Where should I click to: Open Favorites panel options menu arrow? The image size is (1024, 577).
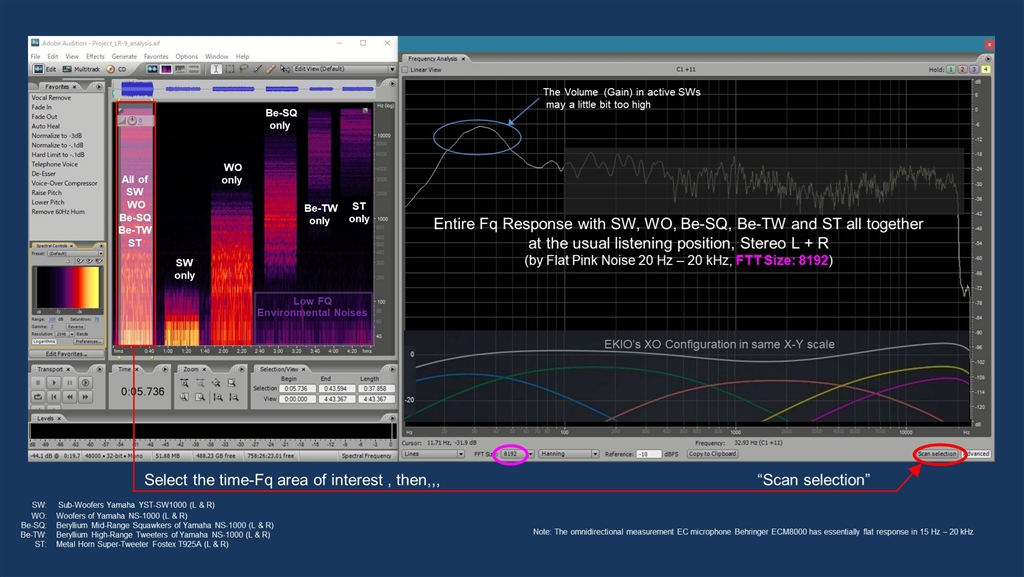click(x=99, y=86)
